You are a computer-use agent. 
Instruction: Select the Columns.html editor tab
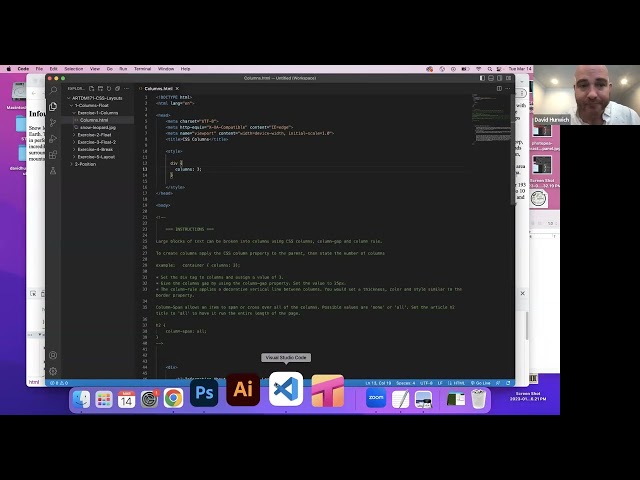tap(159, 89)
